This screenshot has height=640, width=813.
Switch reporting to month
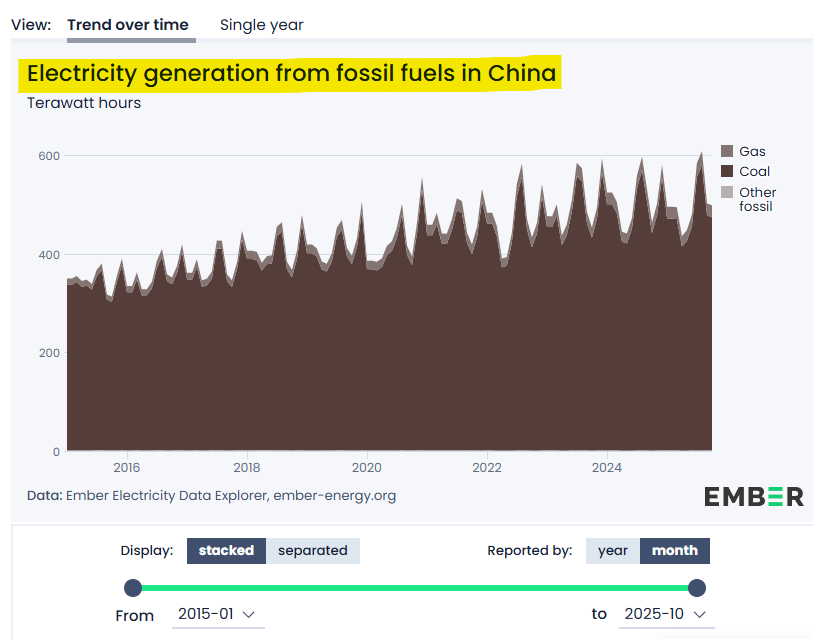pyautogui.click(x=674, y=550)
